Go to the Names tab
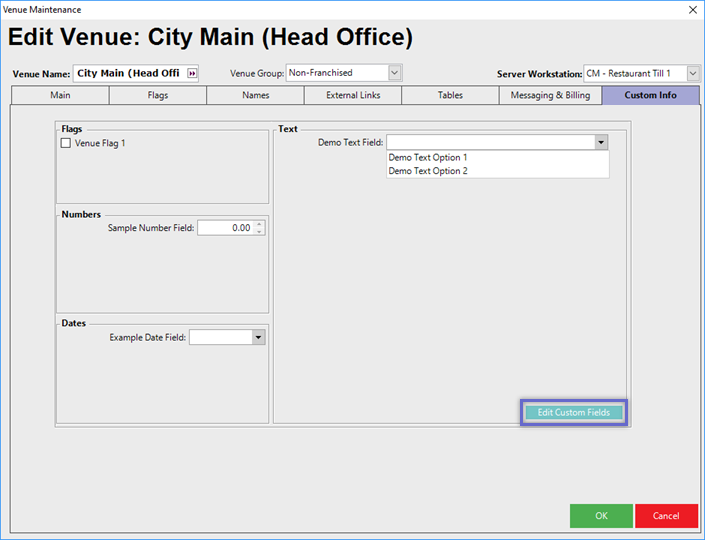The width and height of the screenshot is (705, 540). (256, 96)
